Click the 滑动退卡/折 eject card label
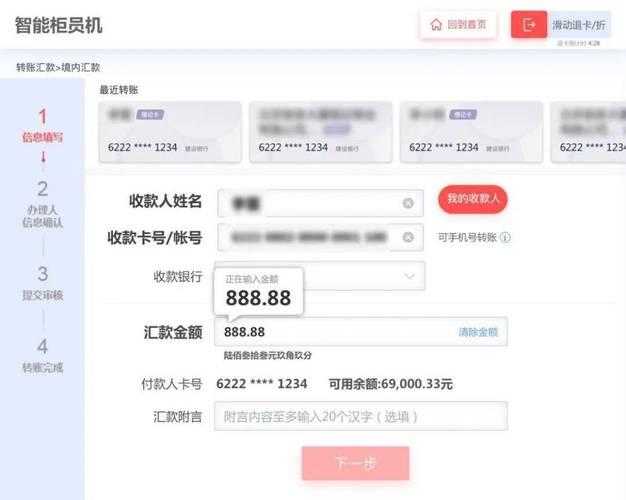The width and height of the screenshot is (626, 500). click(x=579, y=25)
